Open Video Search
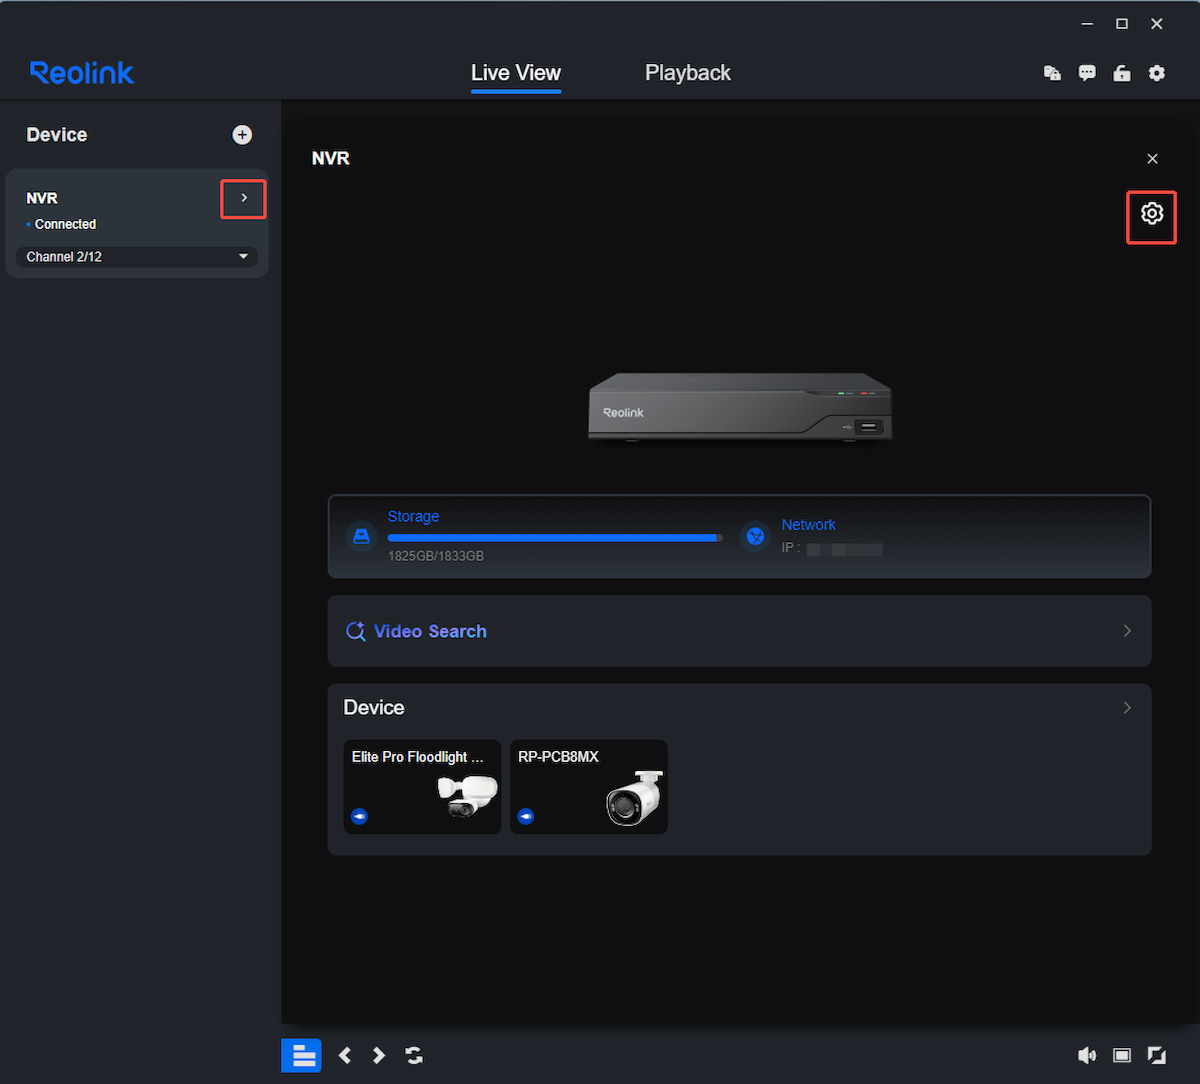 coord(739,631)
